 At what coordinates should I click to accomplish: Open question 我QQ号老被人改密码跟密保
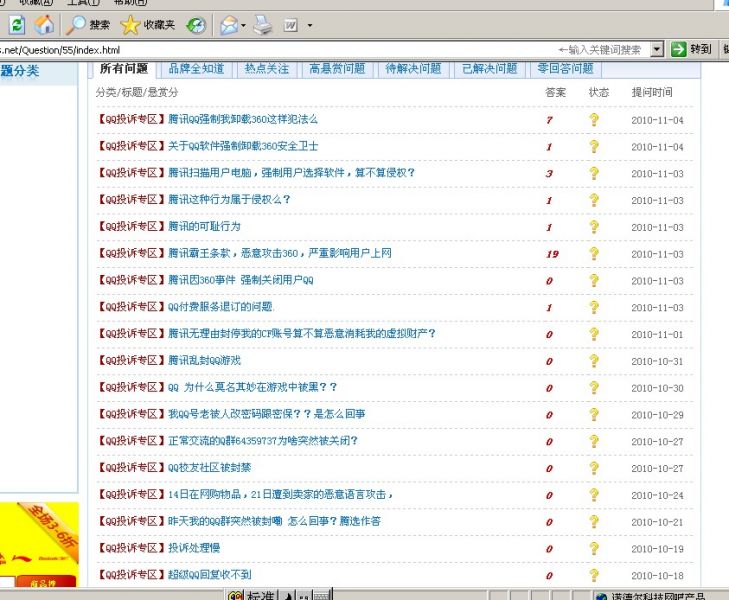266,414
